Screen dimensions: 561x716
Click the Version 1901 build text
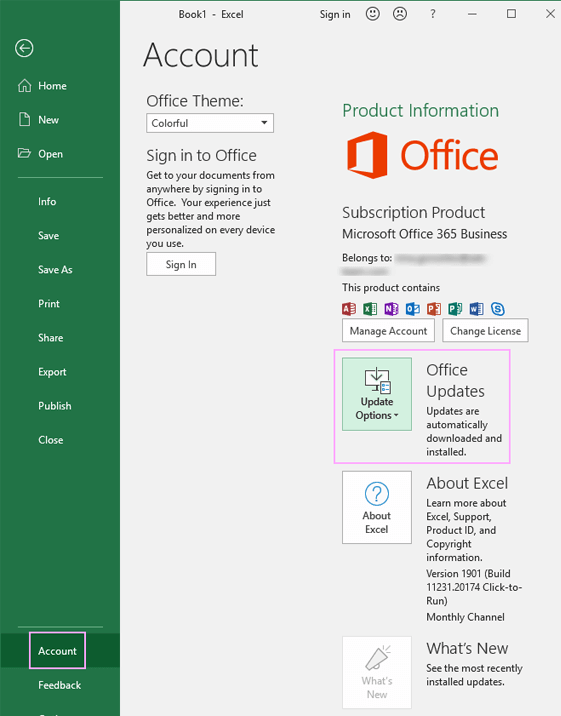[x=474, y=587]
